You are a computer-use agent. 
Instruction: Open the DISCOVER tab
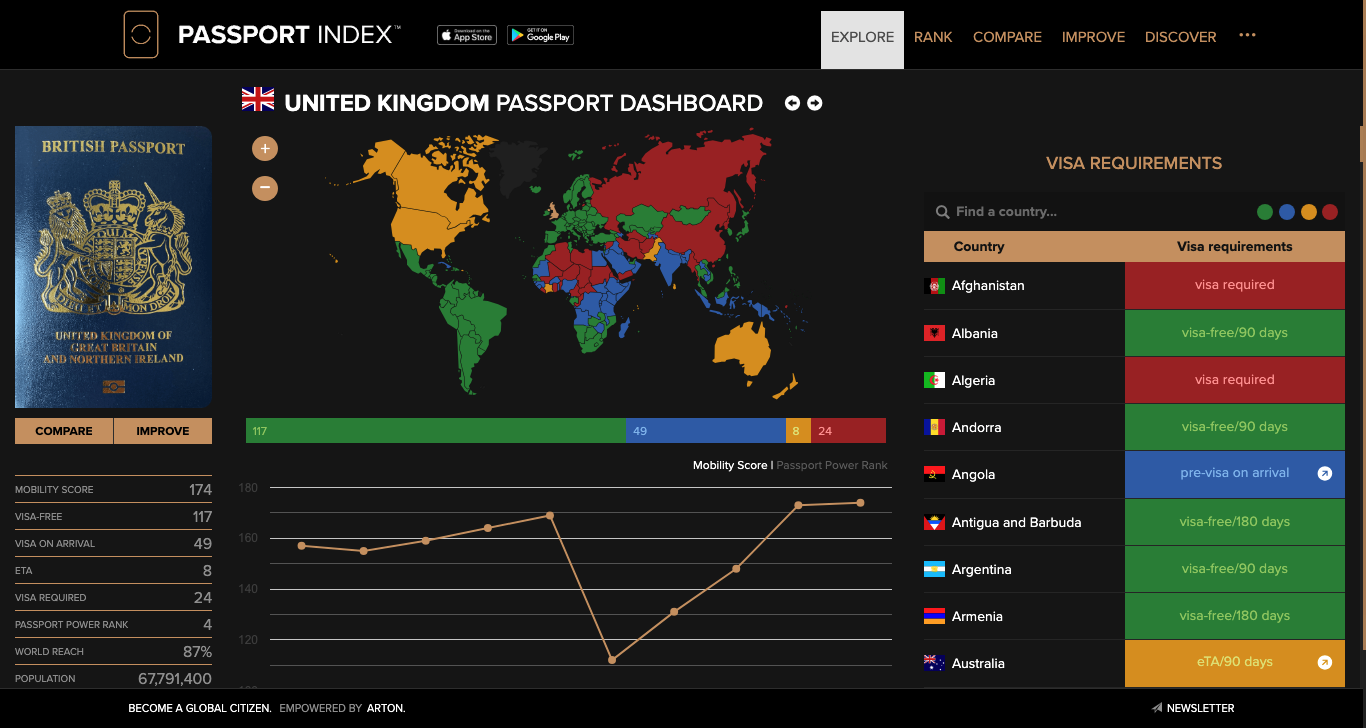pyautogui.click(x=1181, y=37)
